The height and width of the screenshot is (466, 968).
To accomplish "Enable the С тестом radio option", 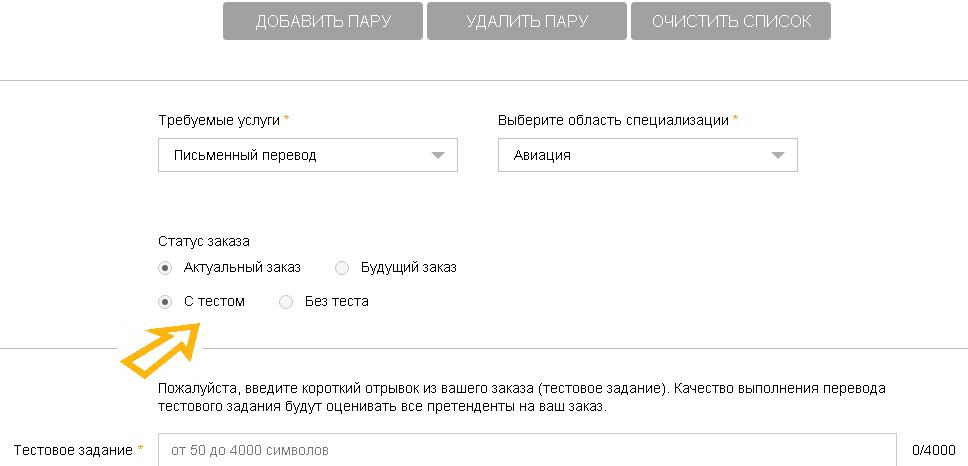I will (x=165, y=302).
